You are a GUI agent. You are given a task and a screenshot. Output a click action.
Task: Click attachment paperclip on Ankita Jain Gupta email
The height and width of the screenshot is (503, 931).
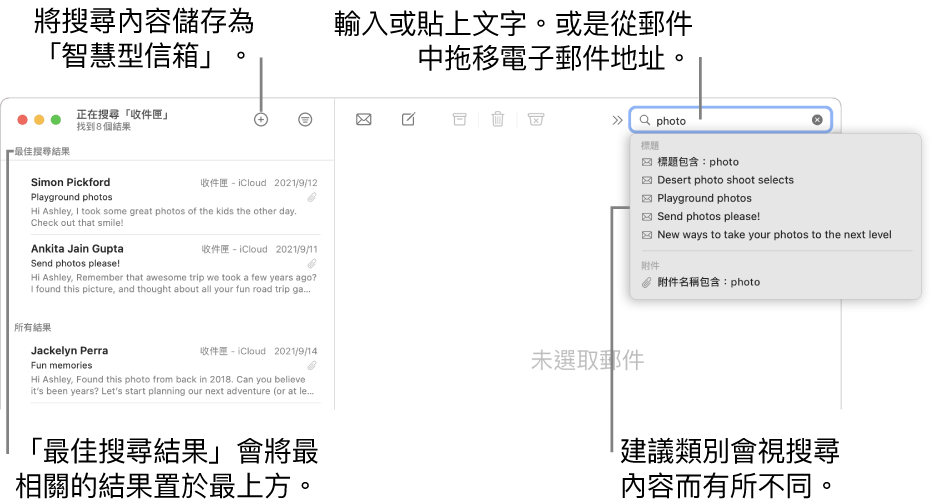pos(312,264)
